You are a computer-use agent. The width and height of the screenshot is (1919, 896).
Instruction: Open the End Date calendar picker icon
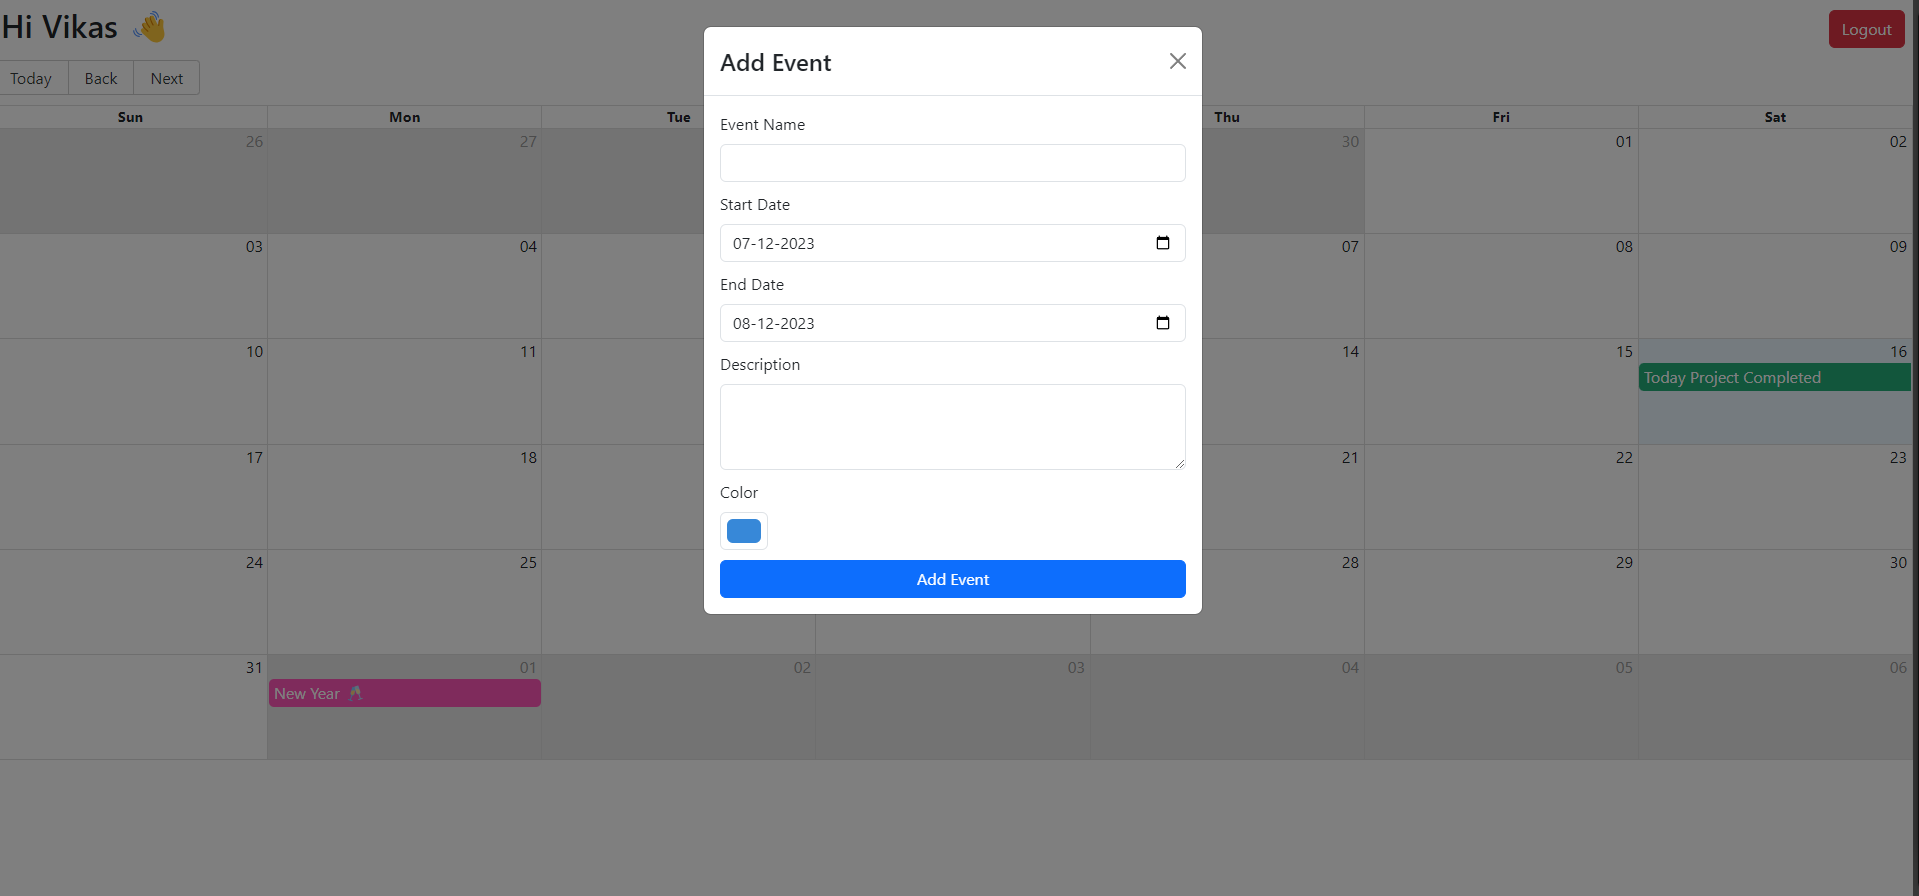click(x=1163, y=323)
